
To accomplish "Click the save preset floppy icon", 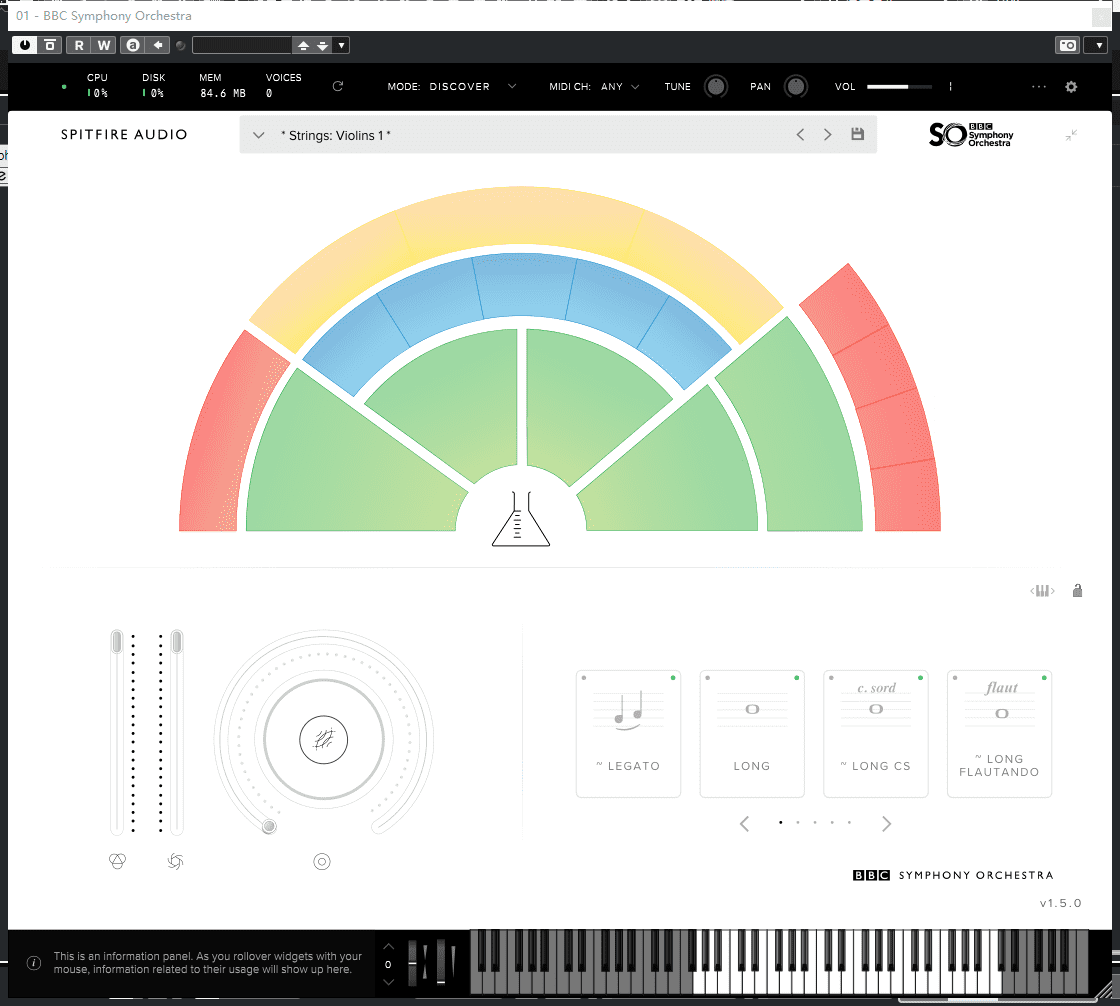I will (x=857, y=134).
